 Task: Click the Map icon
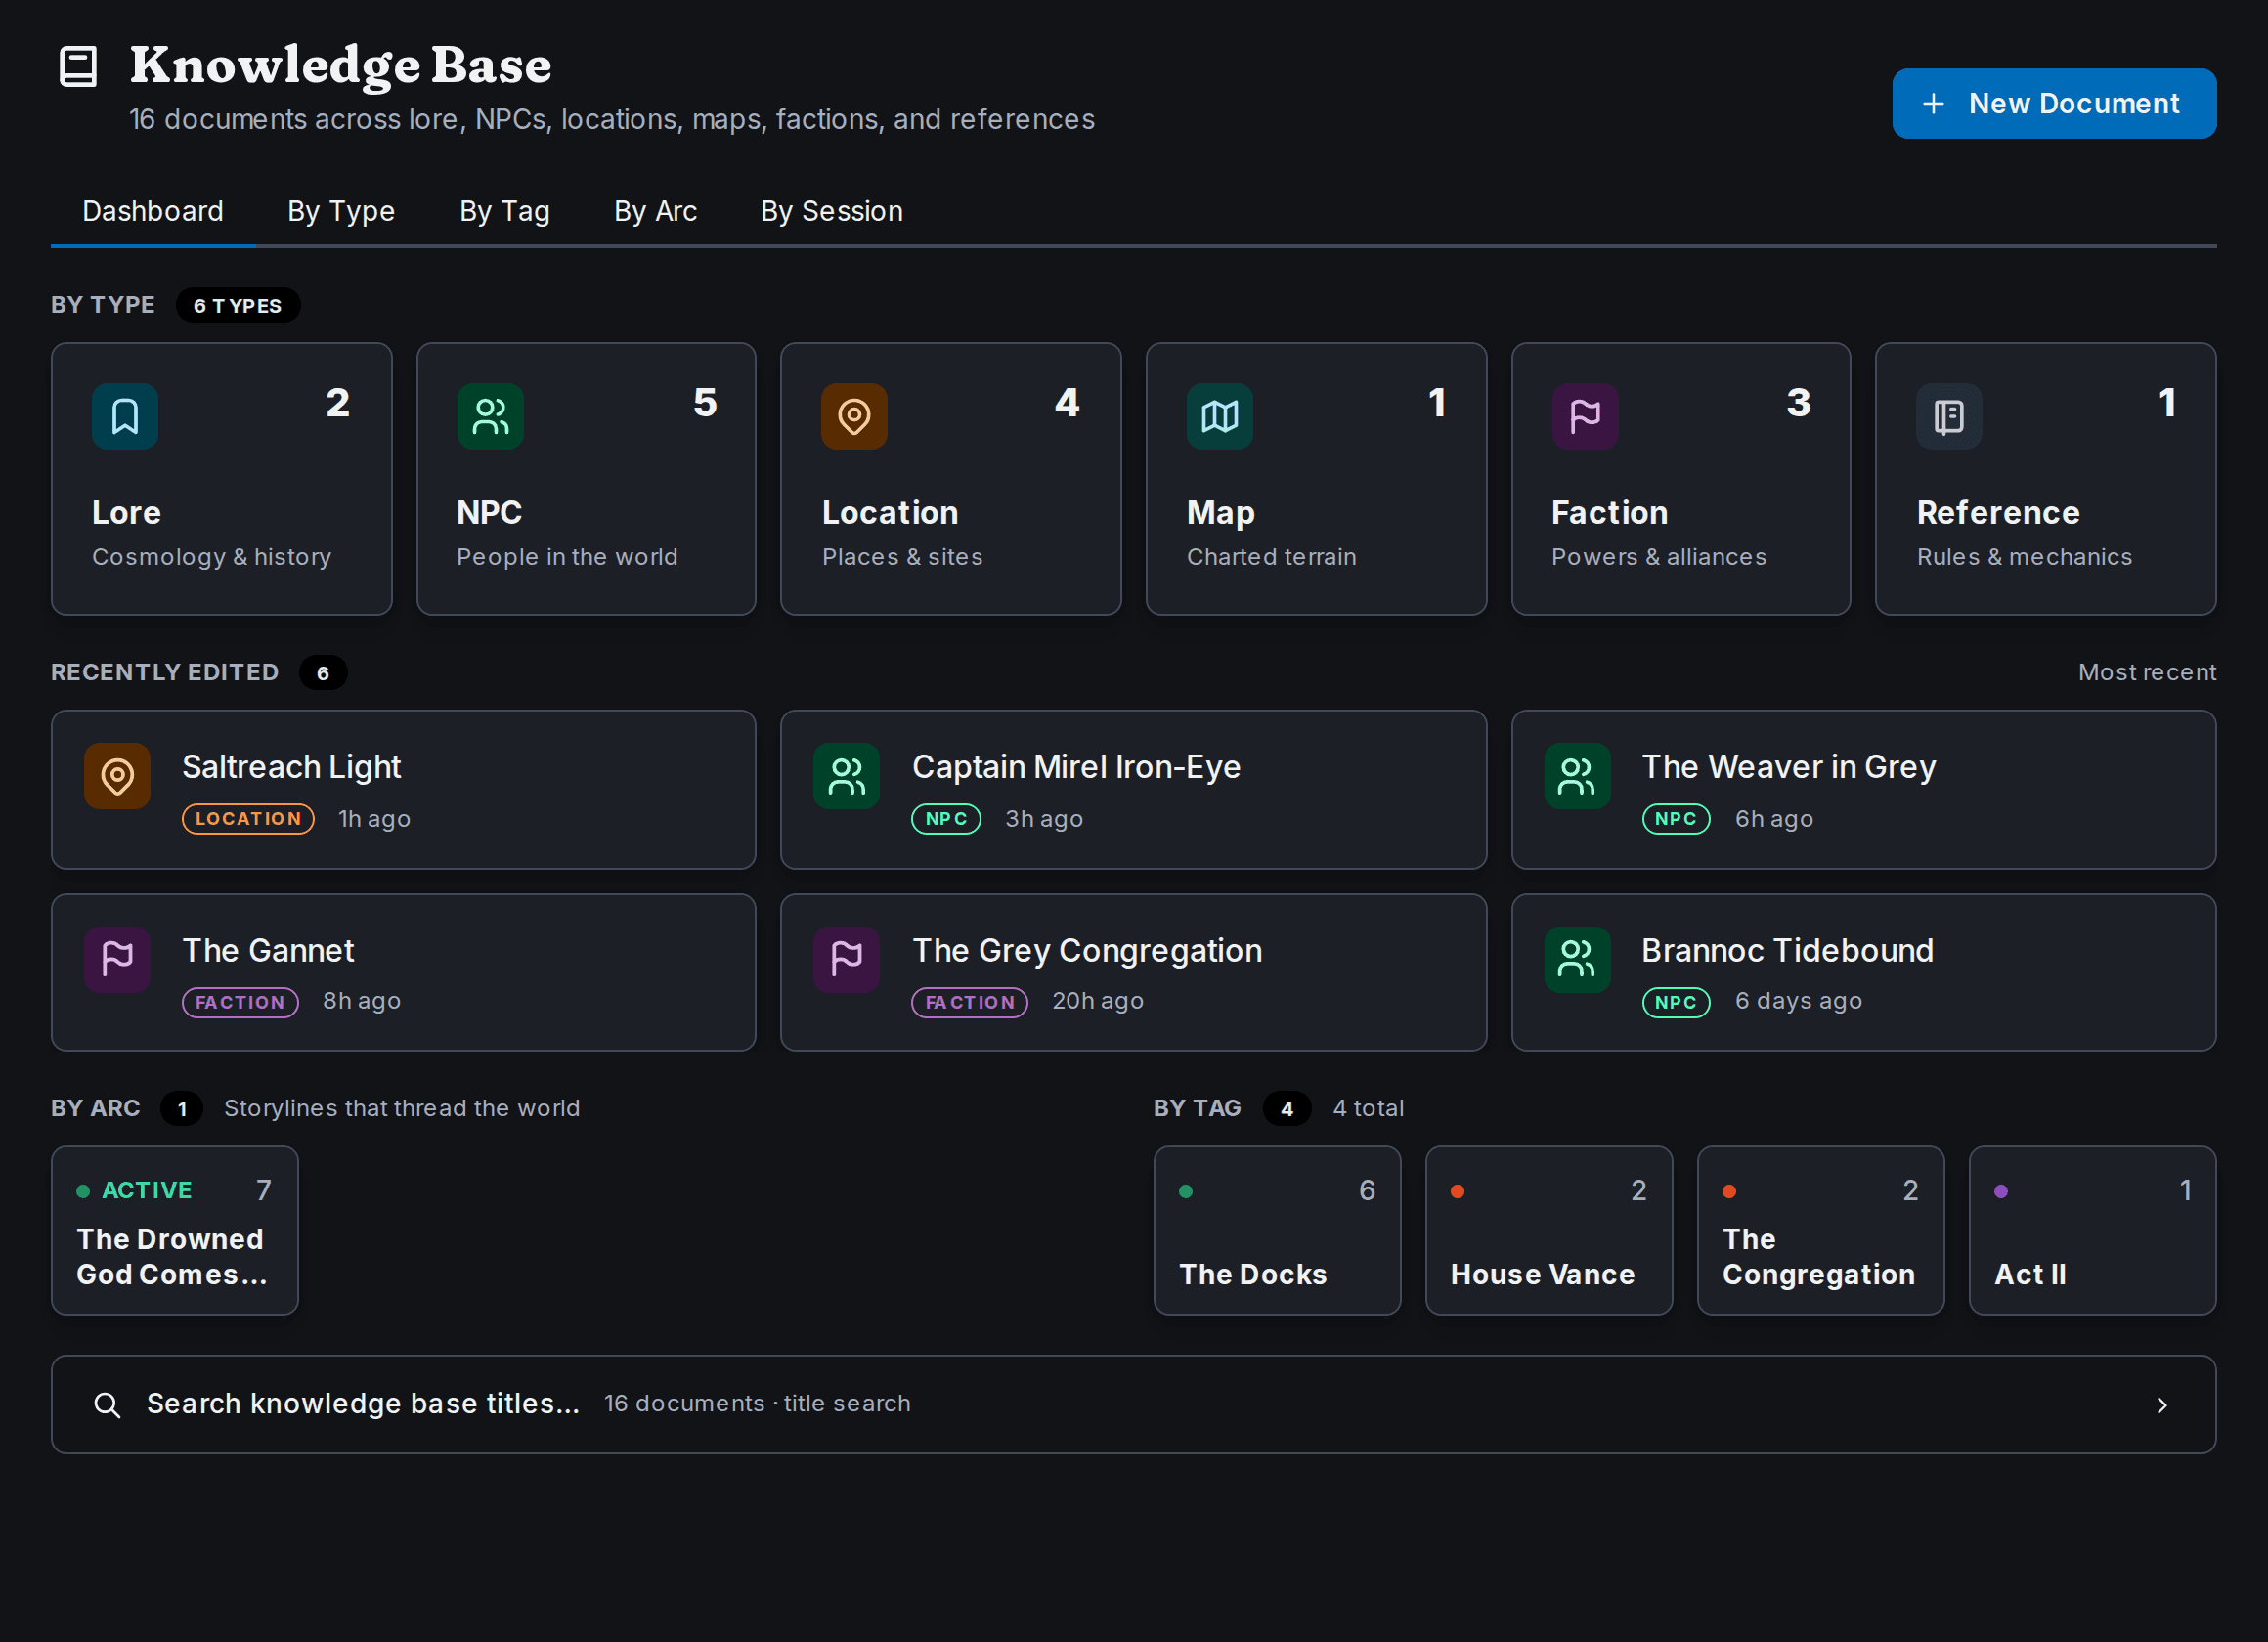click(x=1219, y=416)
